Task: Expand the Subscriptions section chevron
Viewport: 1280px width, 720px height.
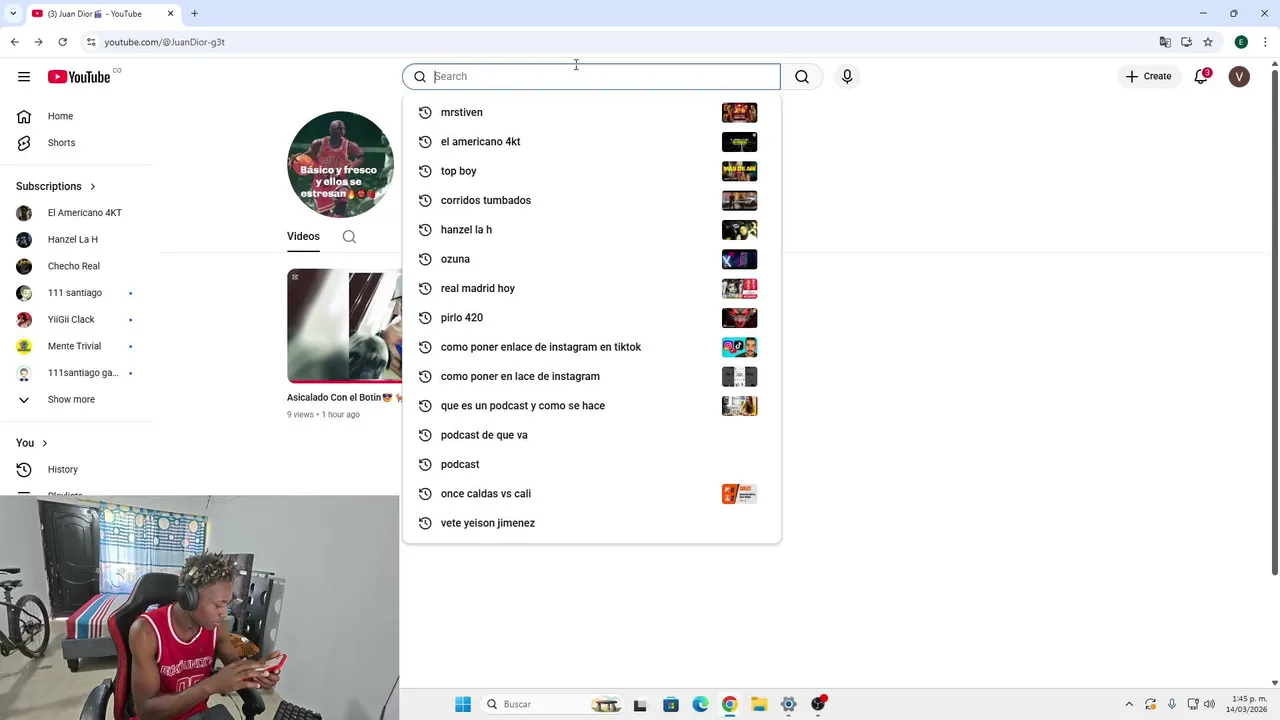Action: (x=93, y=187)
